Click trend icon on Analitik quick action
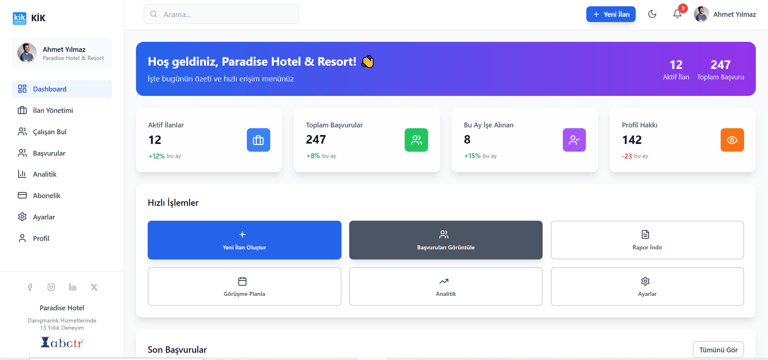 pos(444,281)
